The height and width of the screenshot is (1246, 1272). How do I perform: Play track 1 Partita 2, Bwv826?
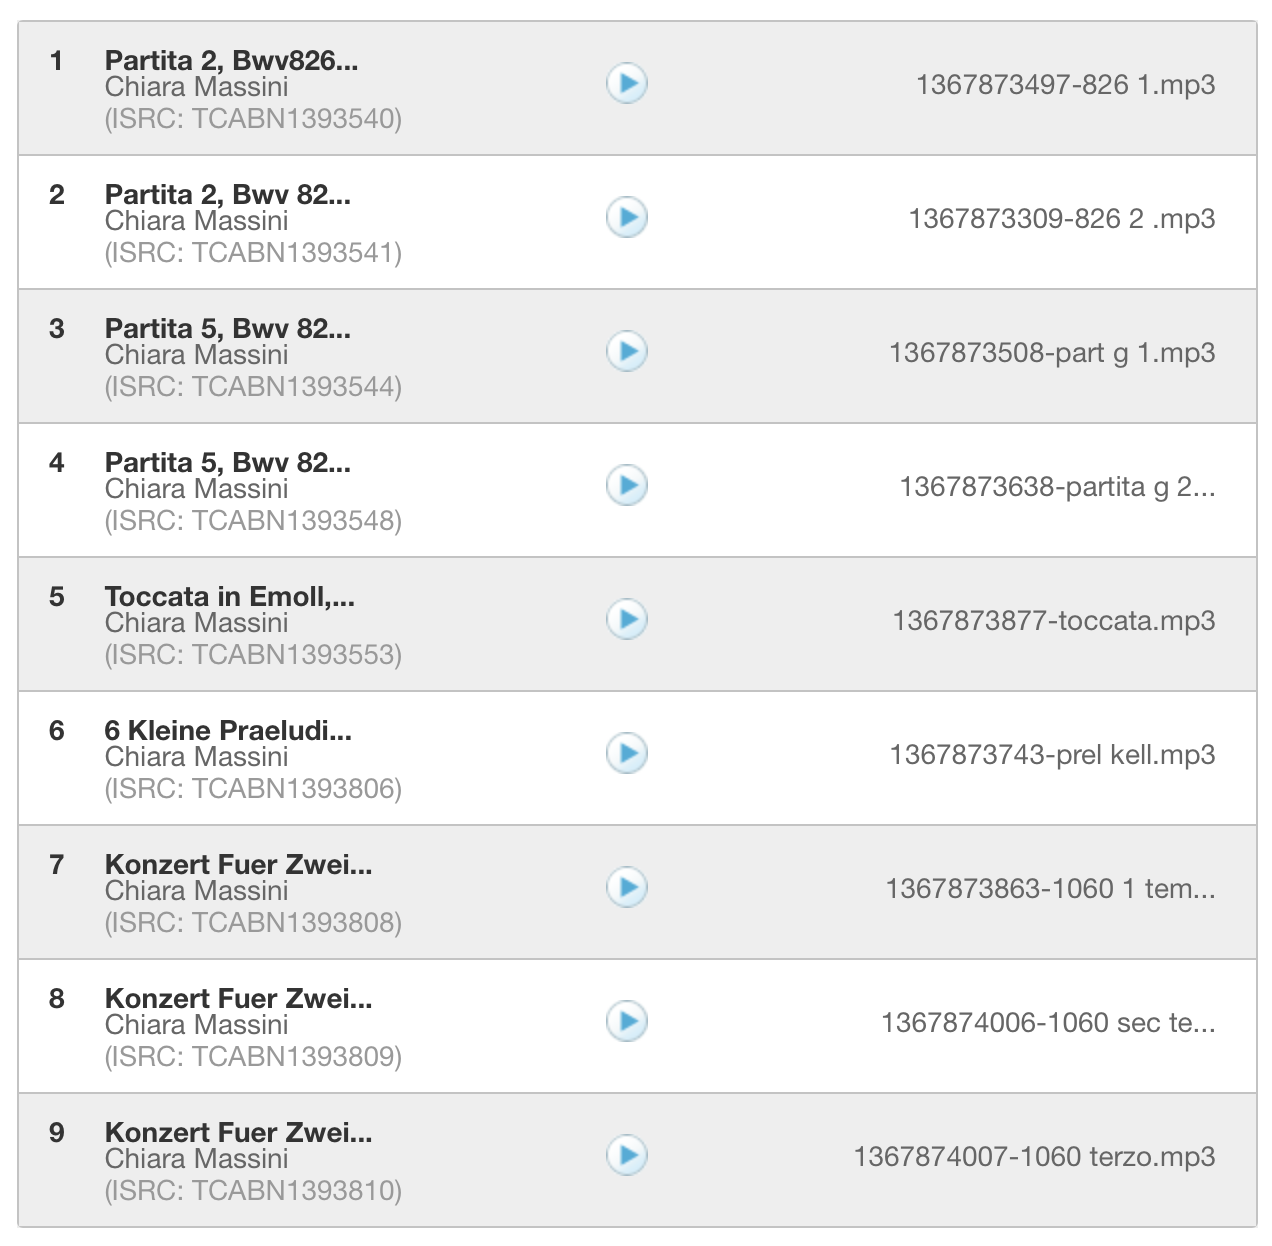(627, 83)
